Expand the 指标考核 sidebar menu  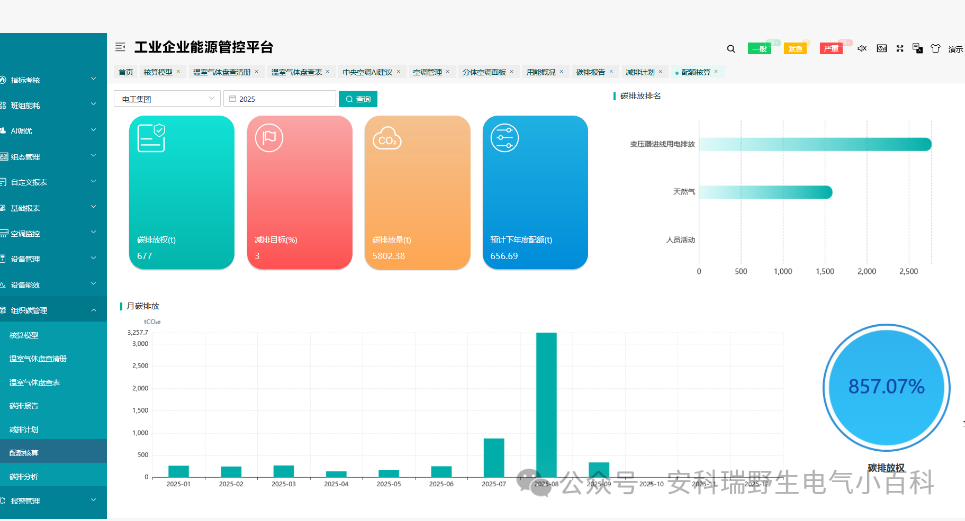tap(54, 79)
